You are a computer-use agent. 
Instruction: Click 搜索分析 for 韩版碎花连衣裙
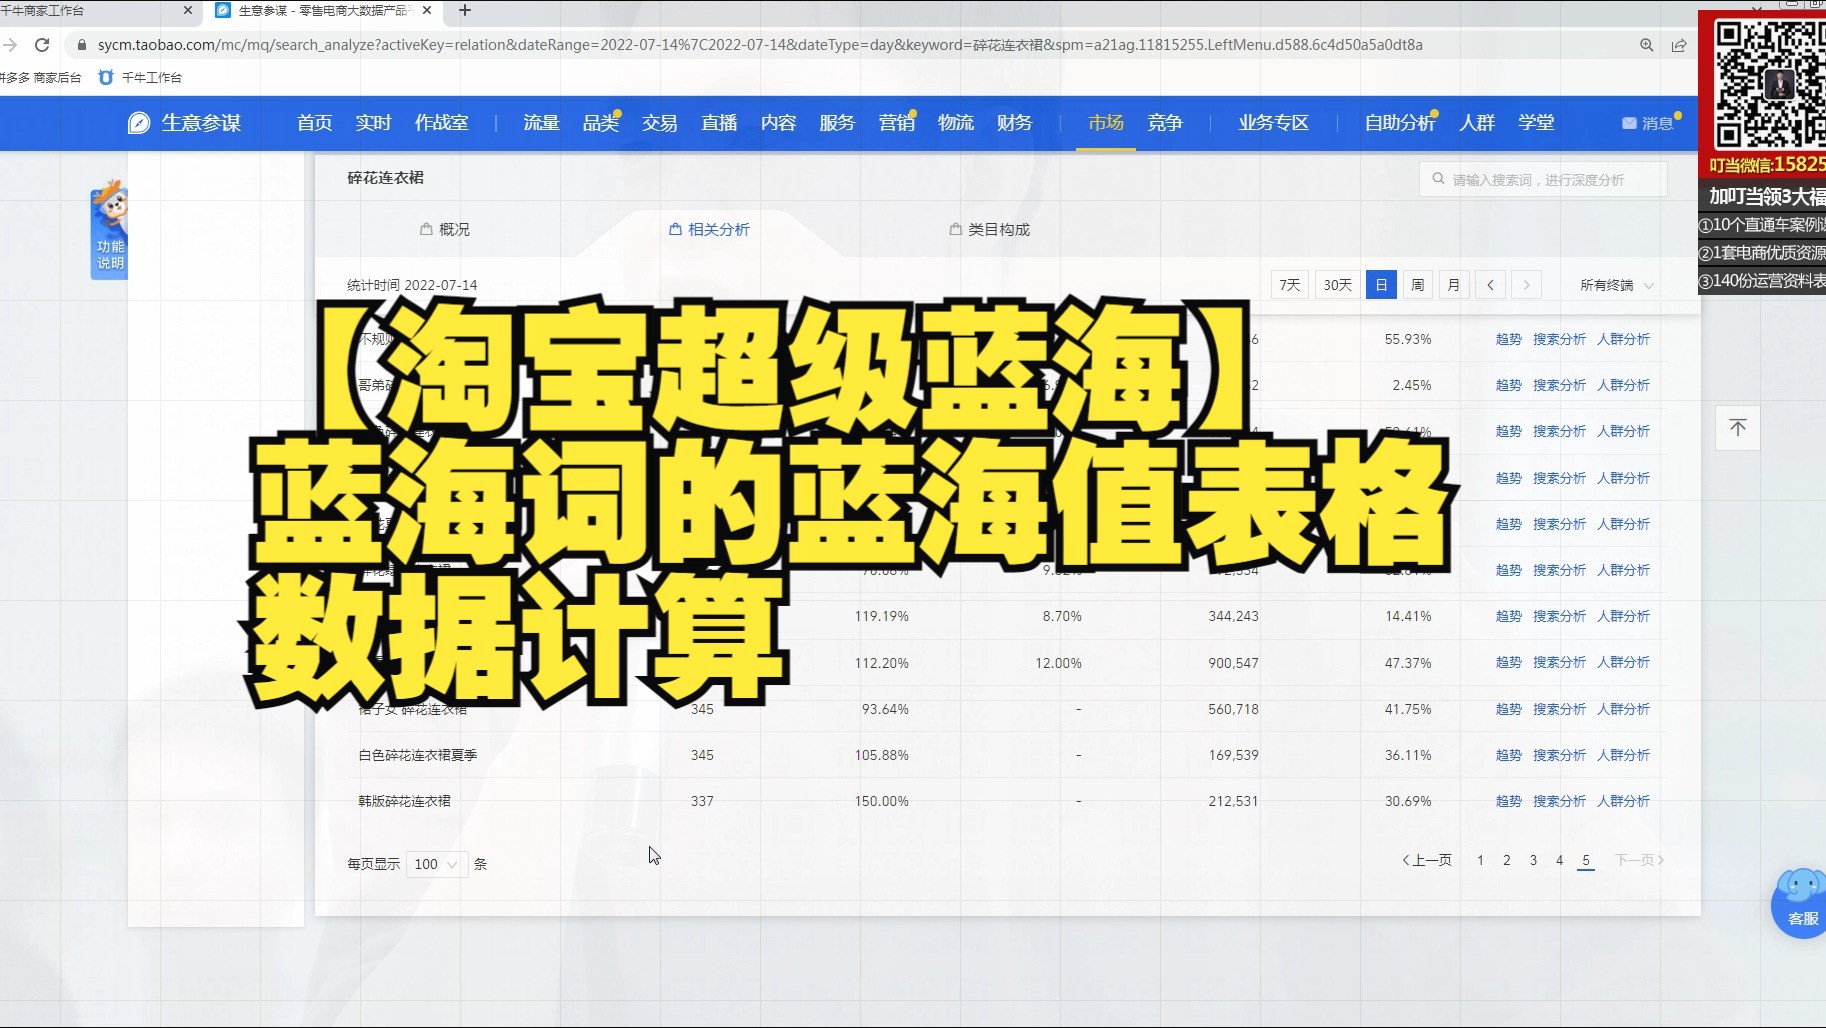pos(1559,800)
